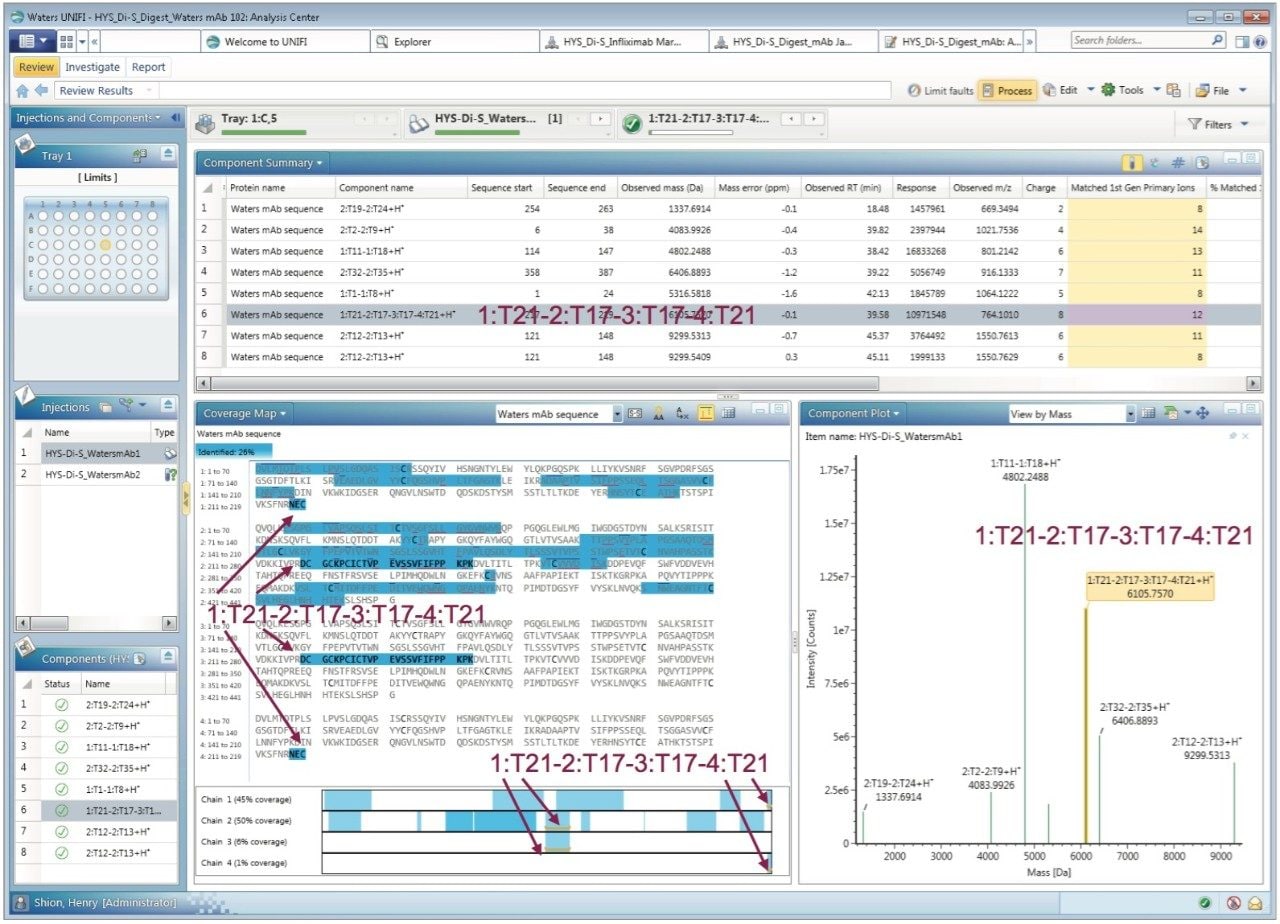Switch to the Investigate tab
The width and height of the screenshot is (1280, 924).
(92, 67)
